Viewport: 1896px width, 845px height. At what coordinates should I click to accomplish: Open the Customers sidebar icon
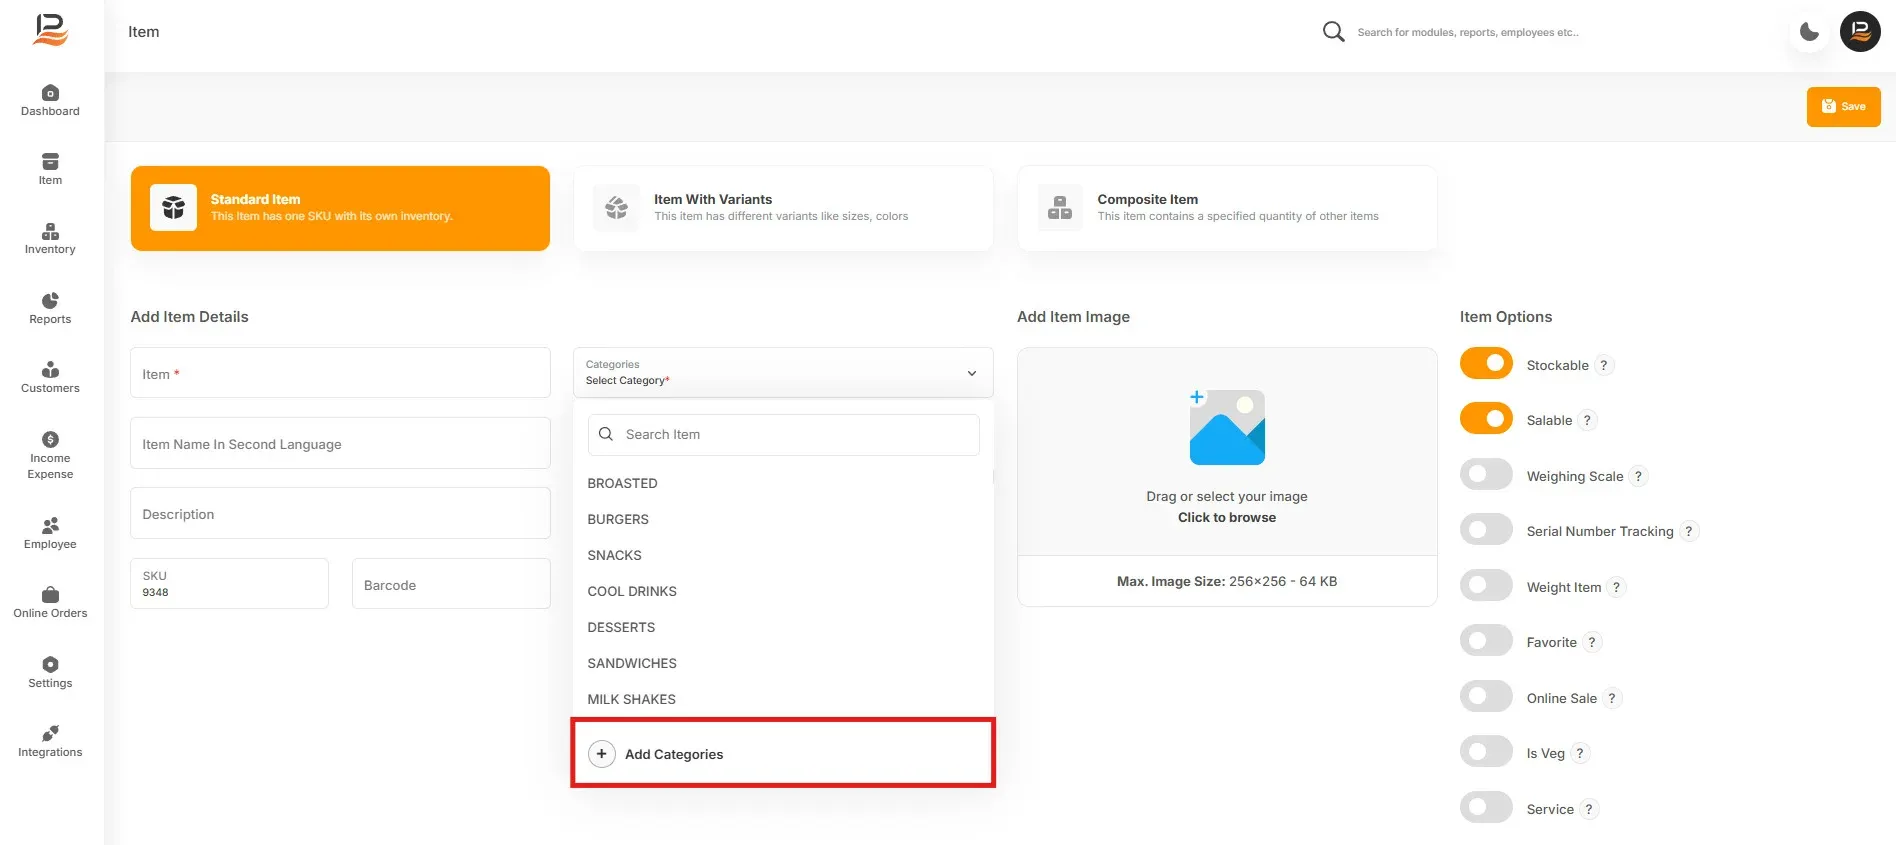point(50,370)
